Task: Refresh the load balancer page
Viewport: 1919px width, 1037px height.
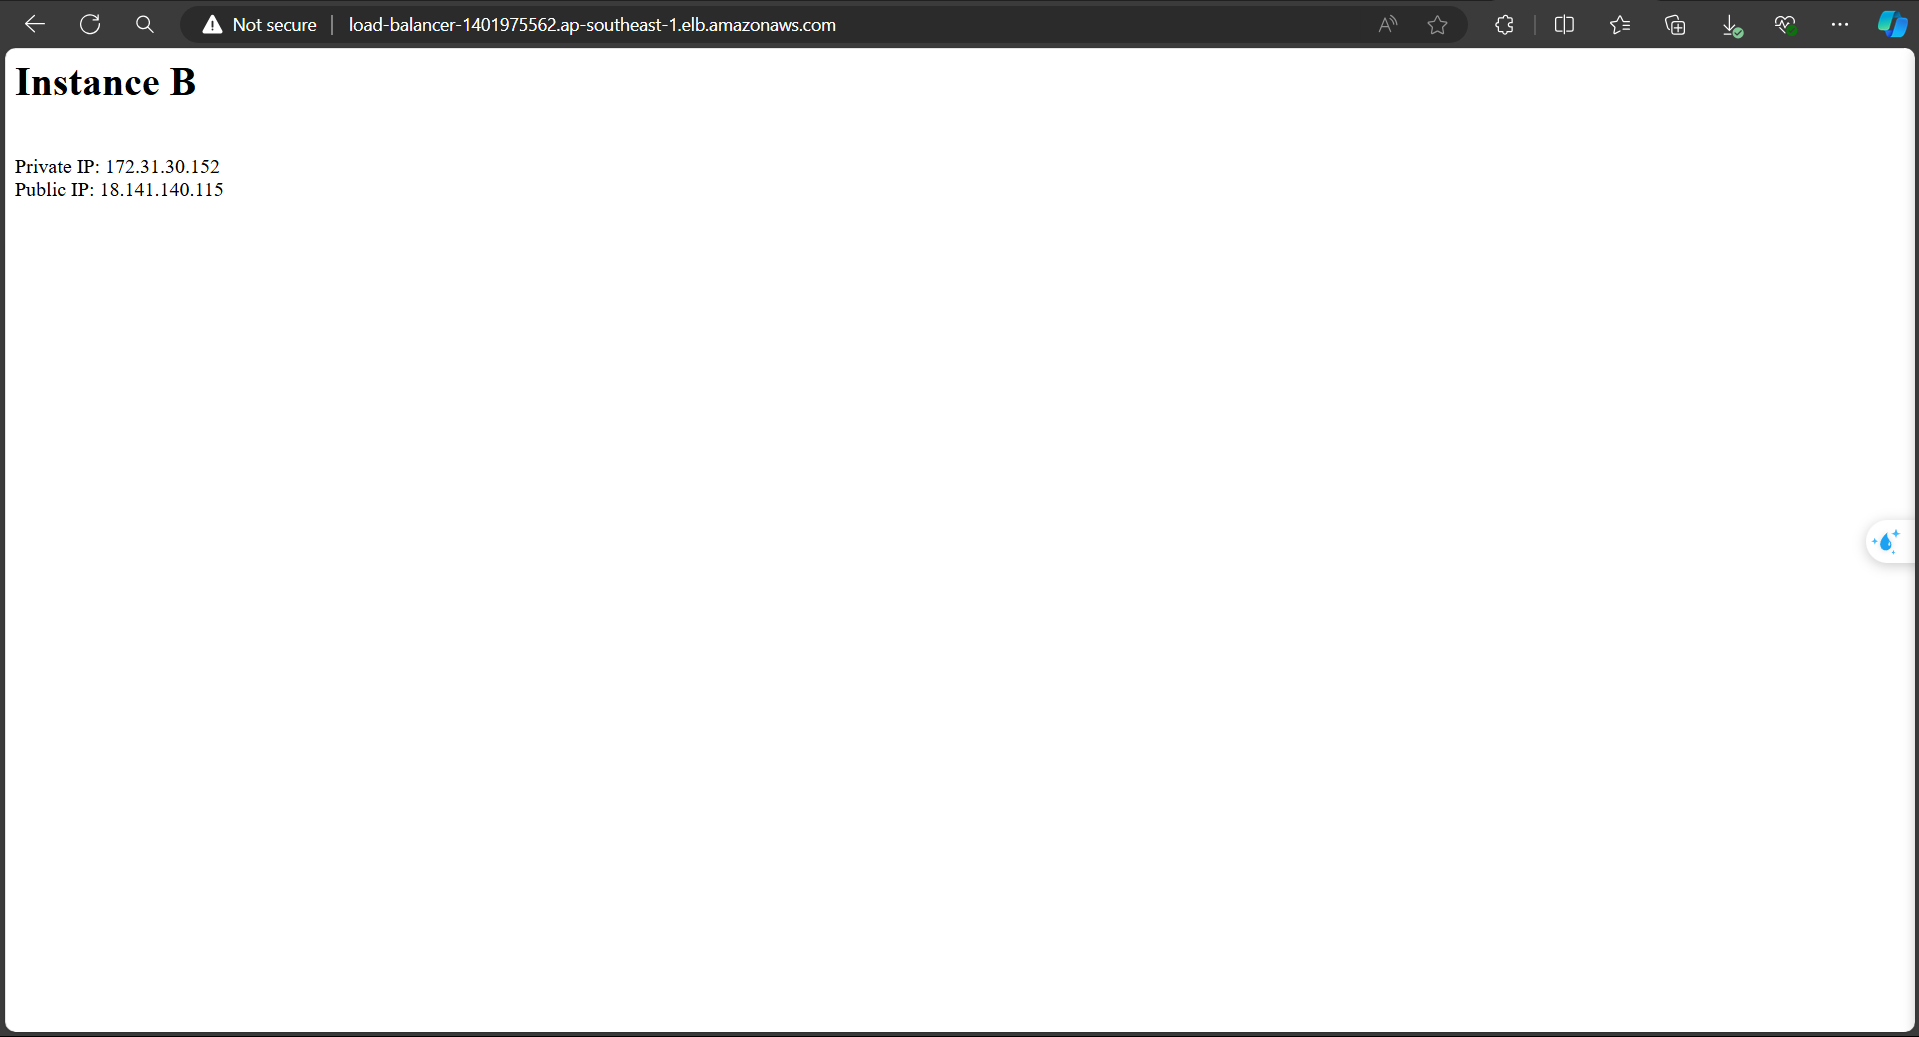Action: [90, 25]
